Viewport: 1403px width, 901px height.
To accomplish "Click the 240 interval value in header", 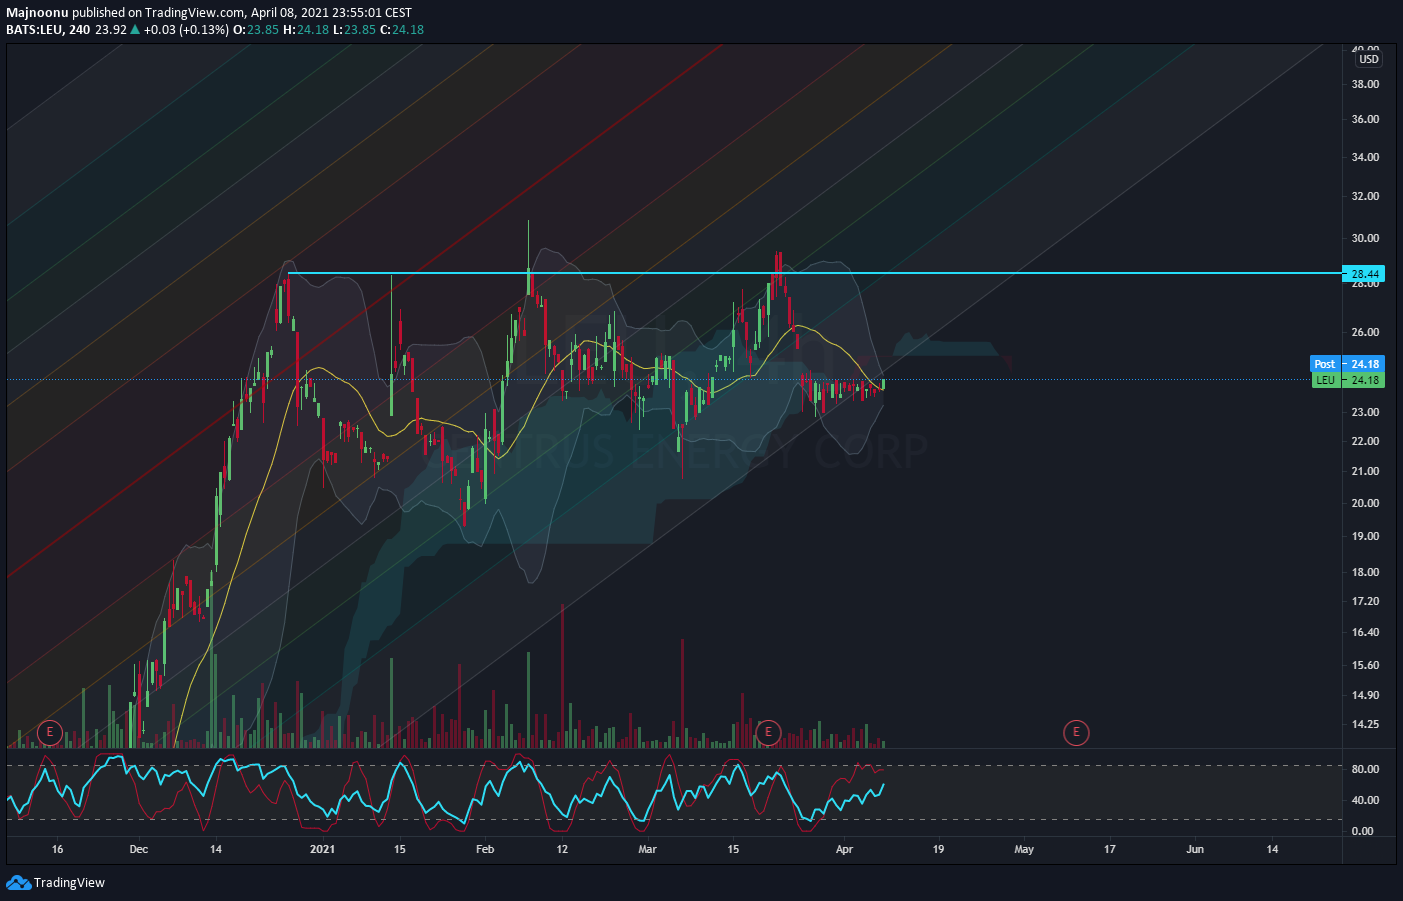I will pyautogui.click(x=80, y=29).
